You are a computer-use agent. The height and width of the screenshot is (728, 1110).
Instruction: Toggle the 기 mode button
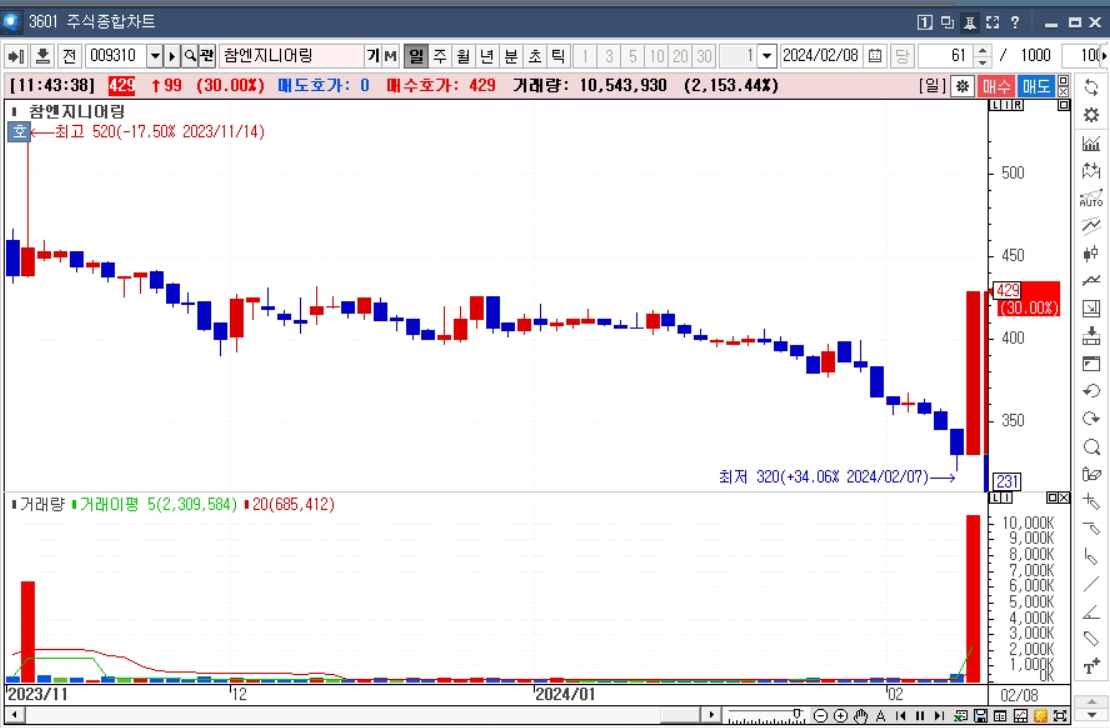372,55
